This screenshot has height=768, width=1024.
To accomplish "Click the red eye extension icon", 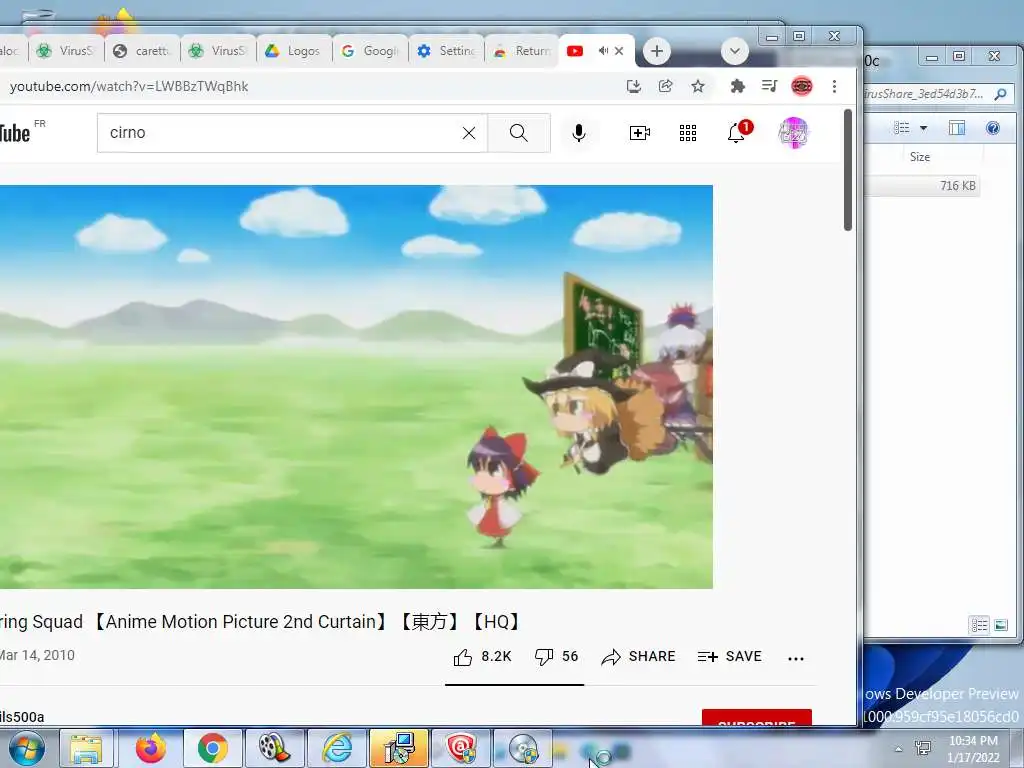I will [x=802, y=86].
